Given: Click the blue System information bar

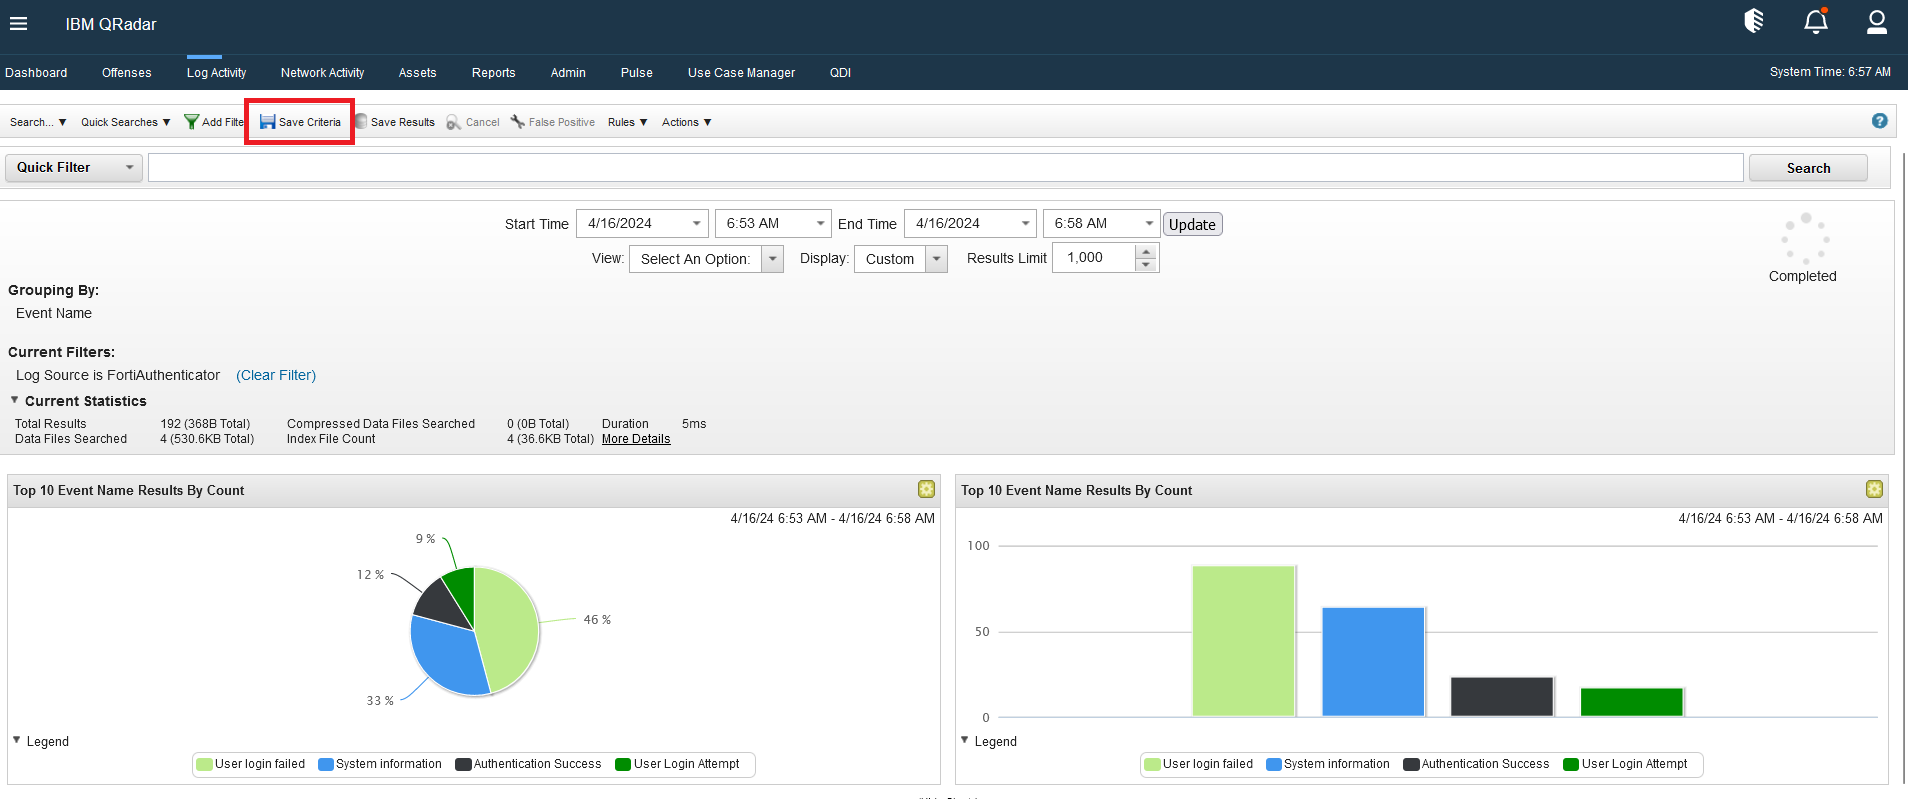Looking at the screenshot, I should click(1373, 662).
